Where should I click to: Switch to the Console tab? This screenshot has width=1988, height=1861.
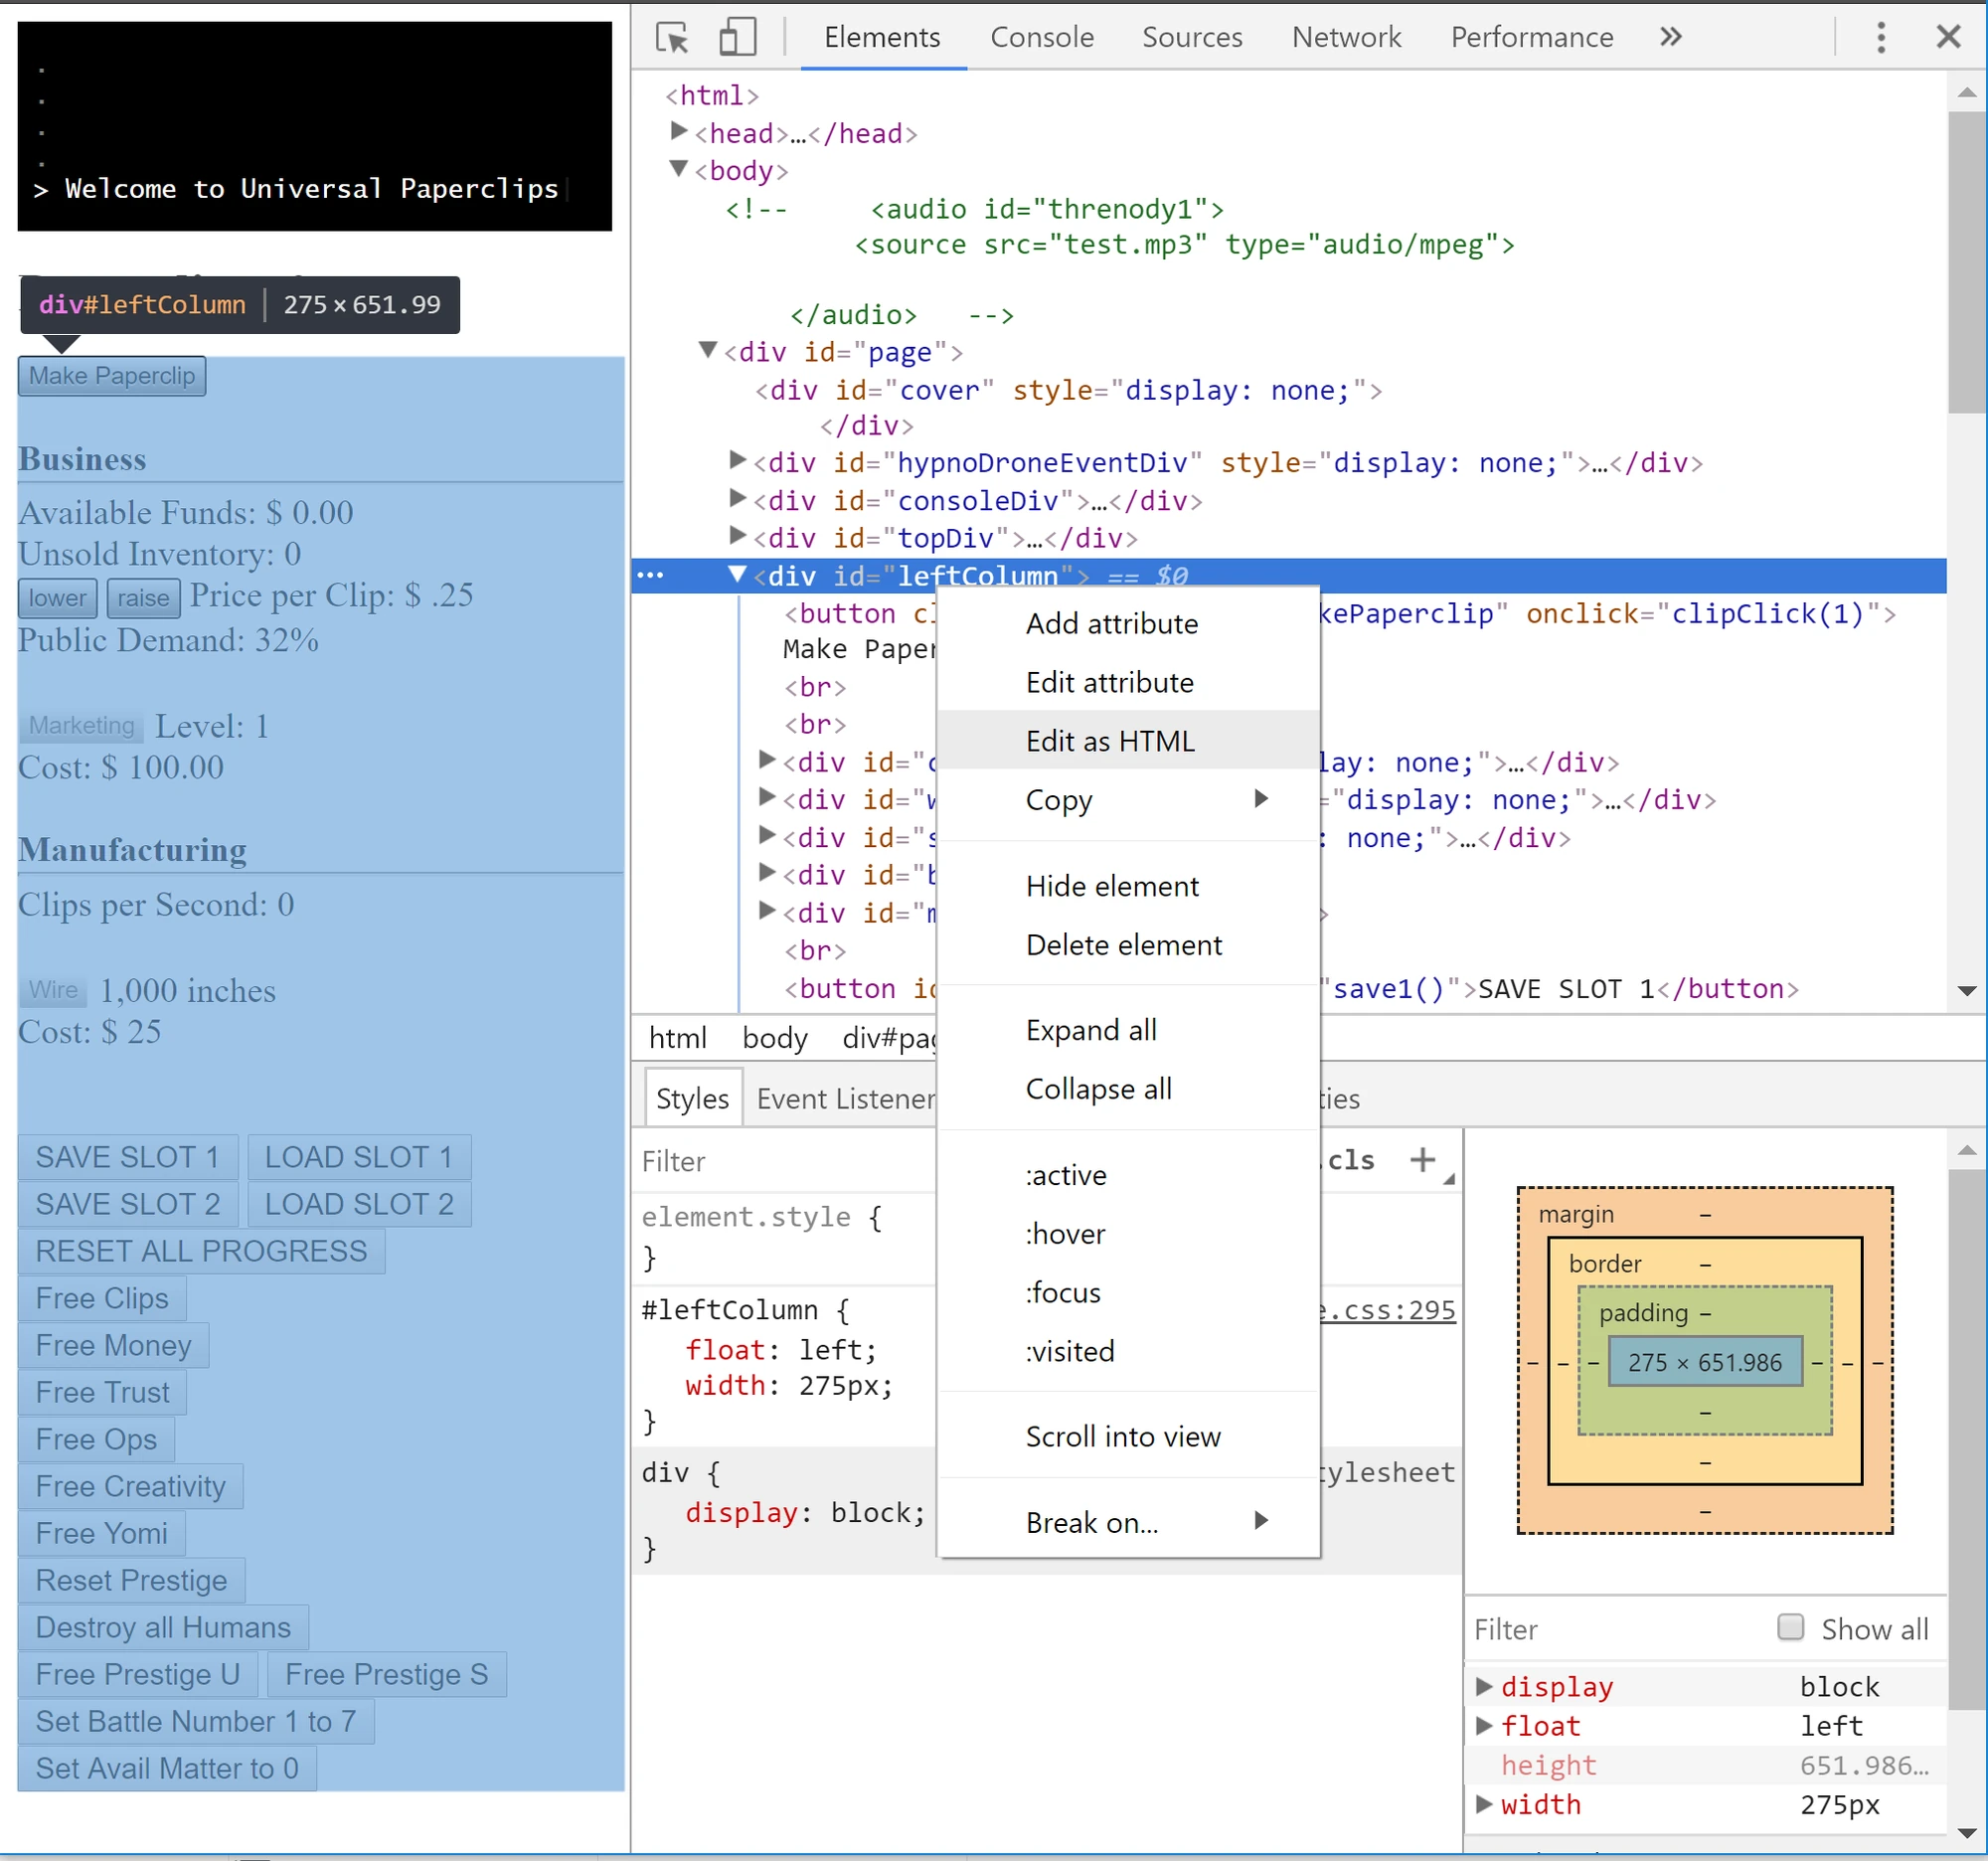[x=1042, y=37]
